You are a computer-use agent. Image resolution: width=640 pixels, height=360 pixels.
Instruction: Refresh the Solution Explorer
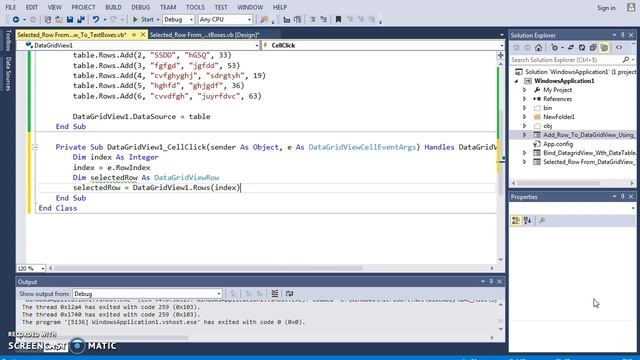pos(582,48)
